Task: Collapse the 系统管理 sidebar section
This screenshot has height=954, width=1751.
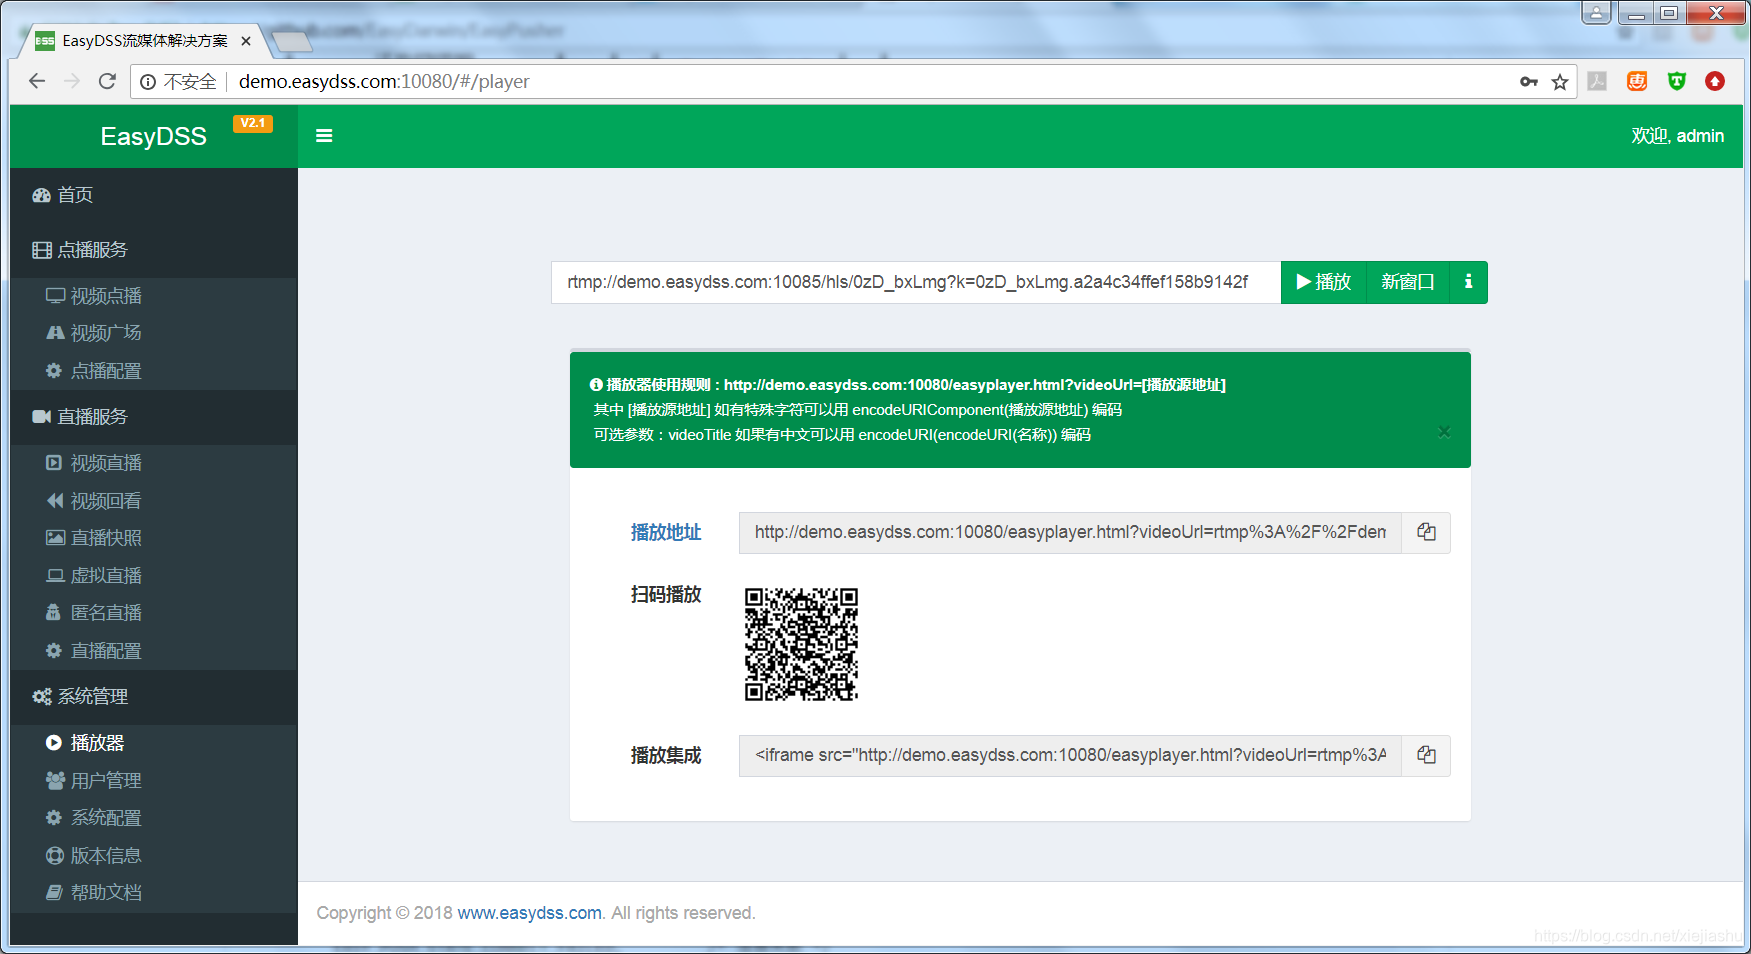Action: coord(154,697)
